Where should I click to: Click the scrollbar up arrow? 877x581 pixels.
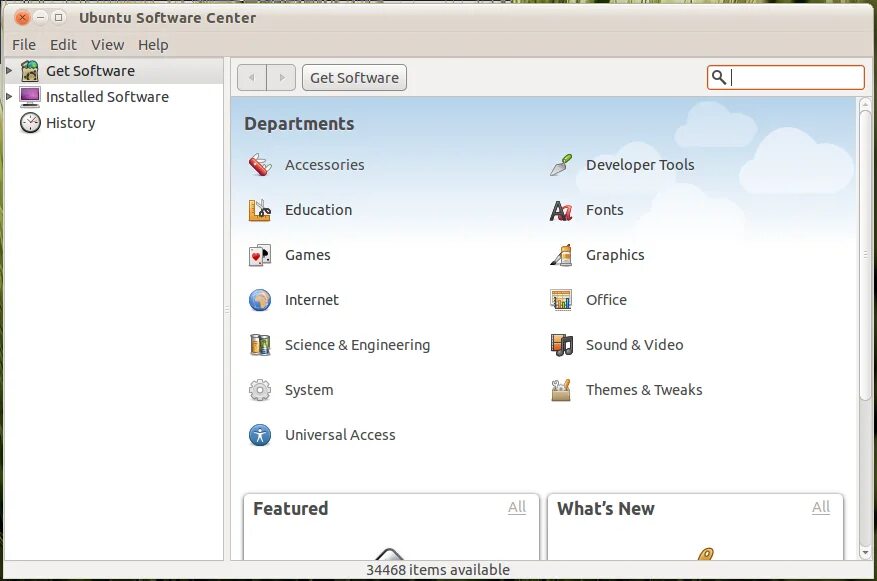coord(865,104)
